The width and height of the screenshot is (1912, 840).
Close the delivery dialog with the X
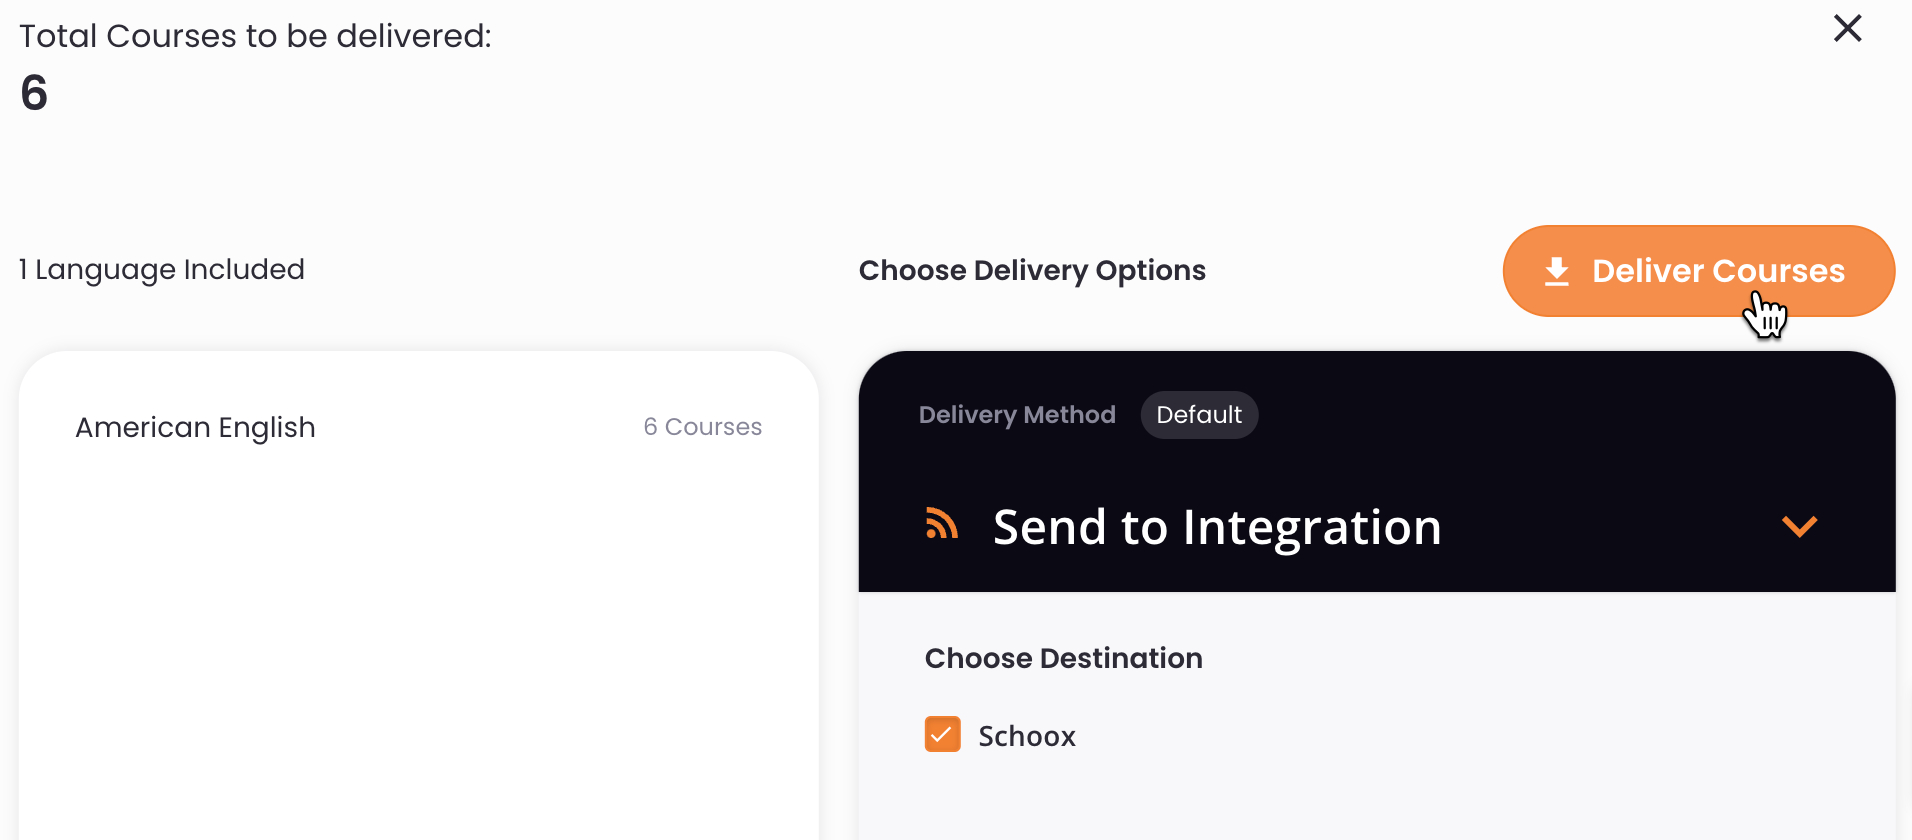tap(1847, 28)
